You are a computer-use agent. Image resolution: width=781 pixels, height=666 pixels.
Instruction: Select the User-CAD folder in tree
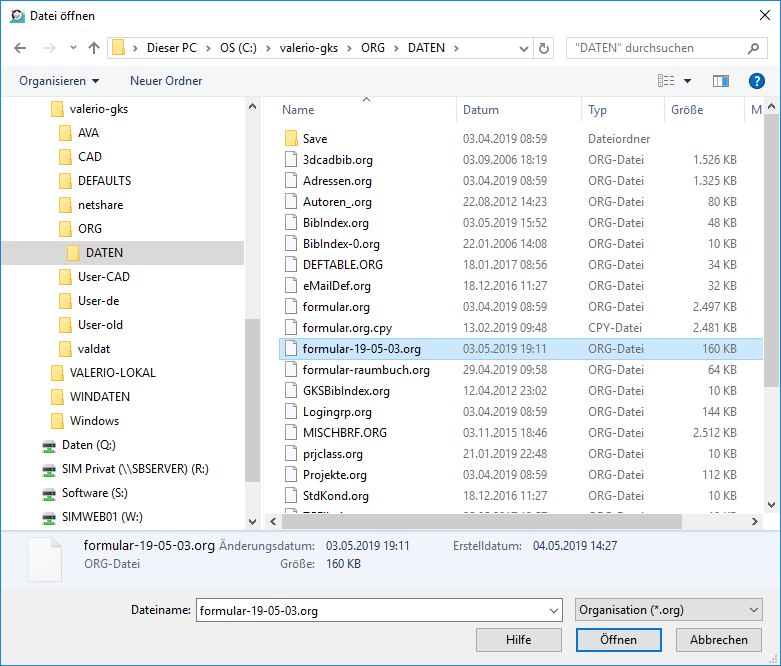click(x=103, y=277)
